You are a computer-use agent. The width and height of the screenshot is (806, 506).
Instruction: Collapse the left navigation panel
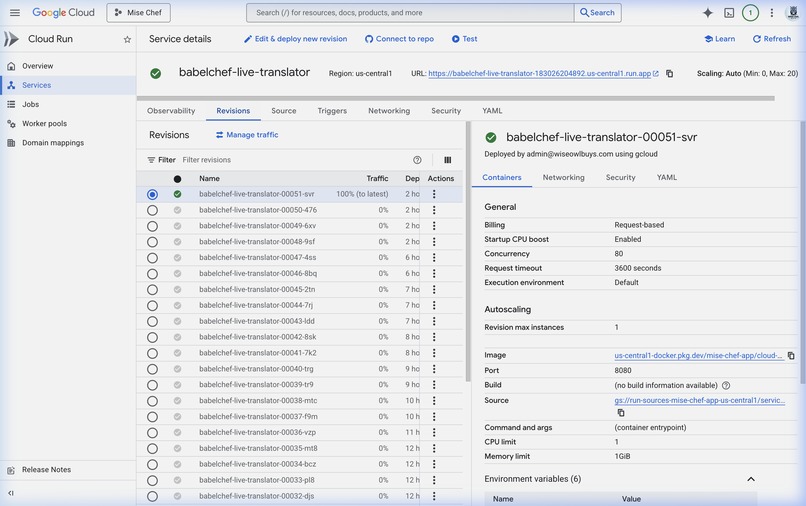(11, 493)
